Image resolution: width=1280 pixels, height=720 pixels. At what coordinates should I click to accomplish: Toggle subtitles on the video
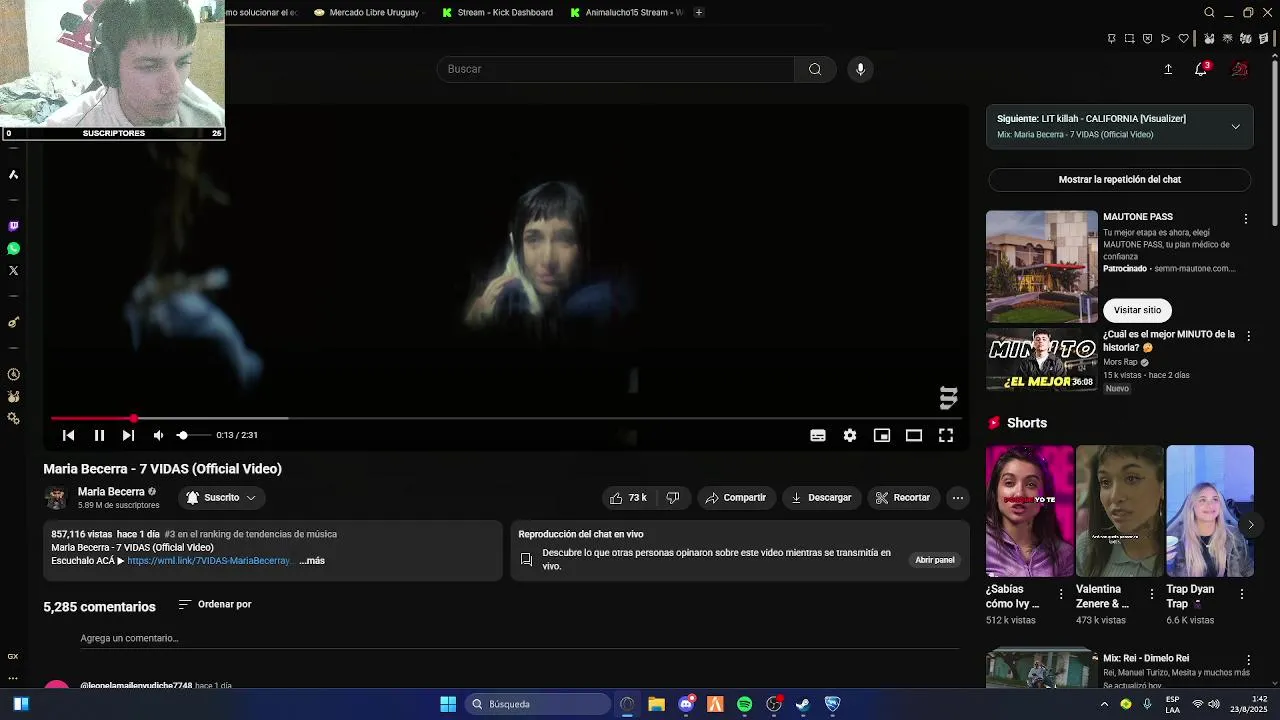[x=817, y=435]
